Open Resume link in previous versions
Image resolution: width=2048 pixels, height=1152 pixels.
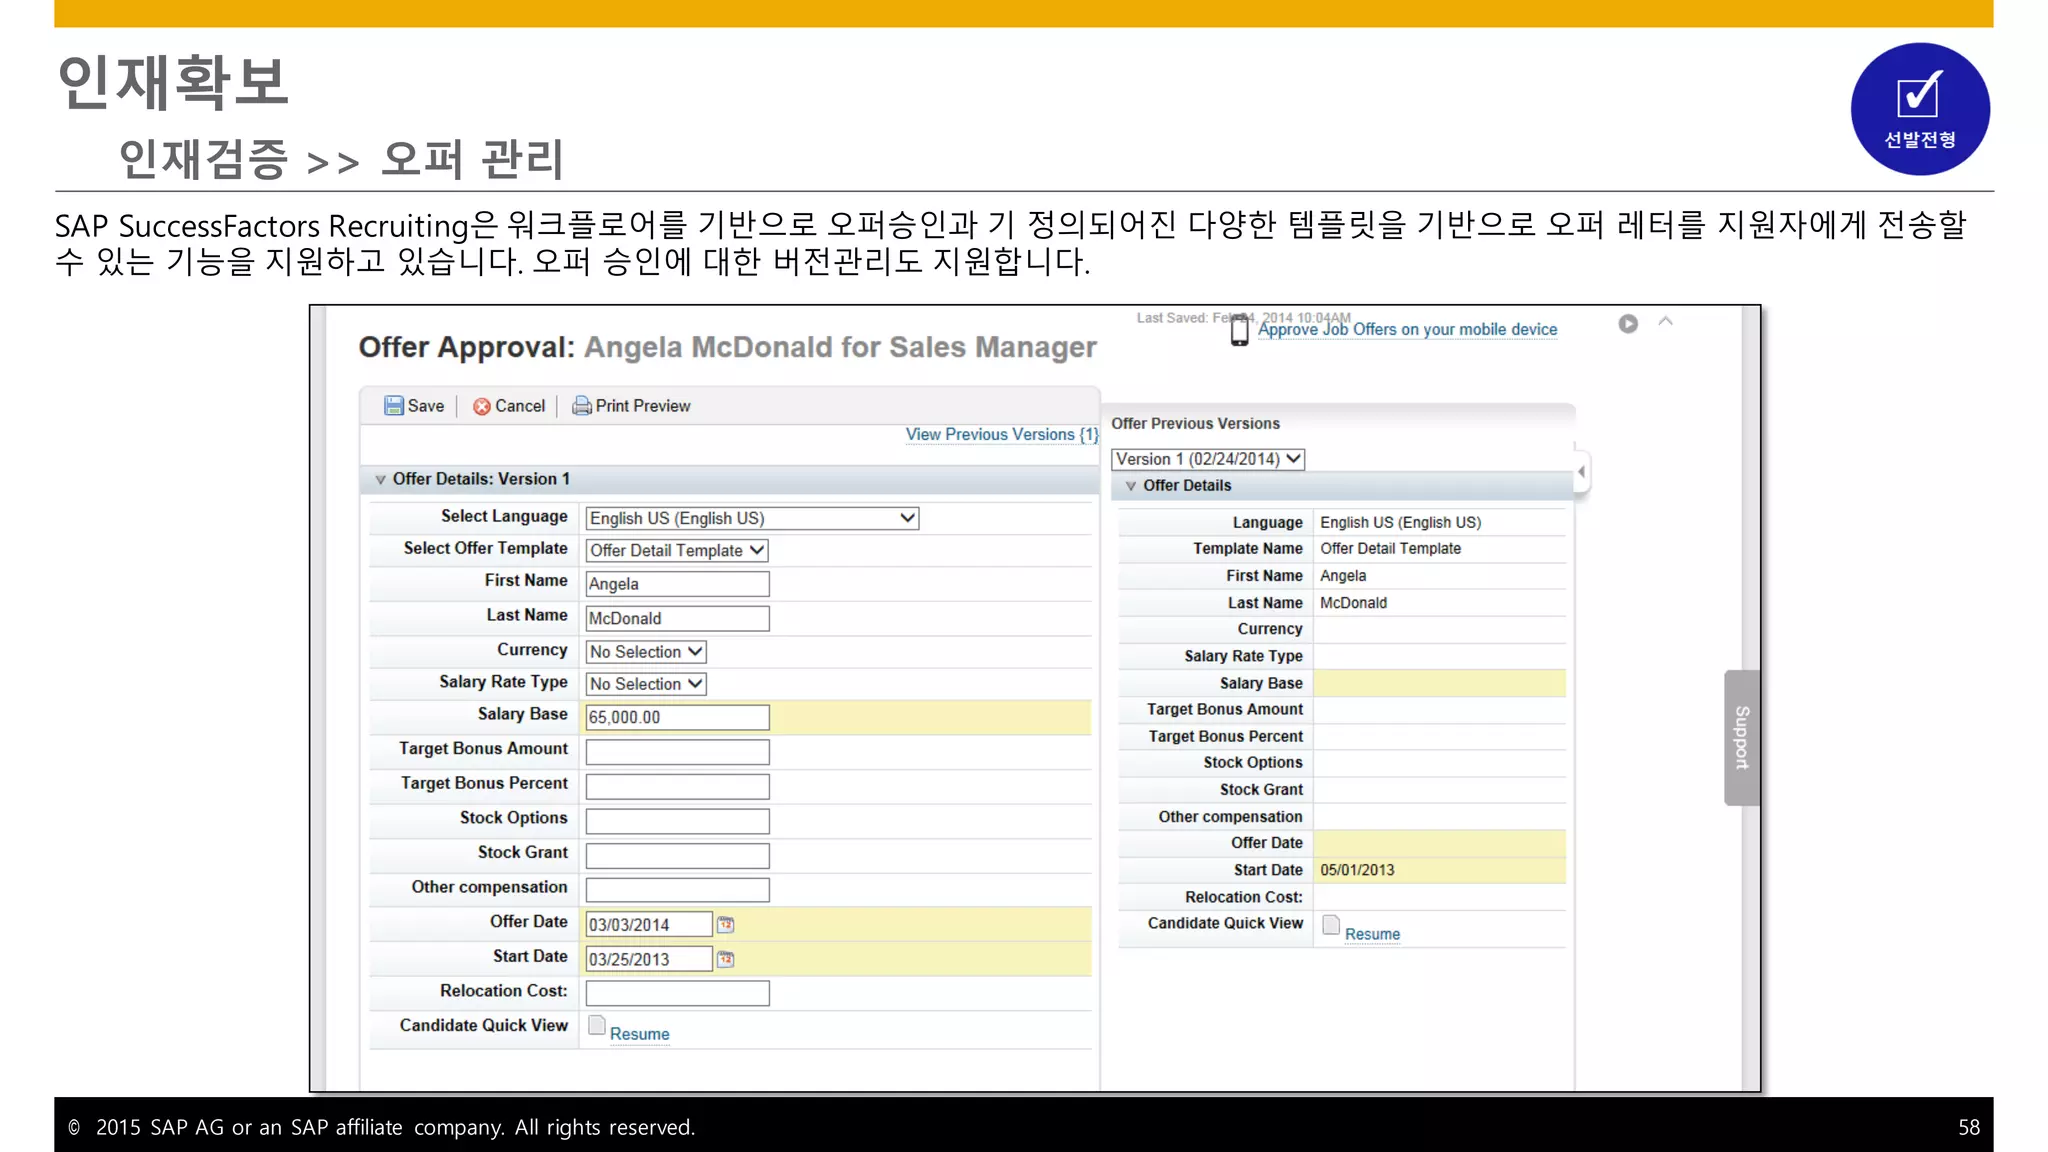(x=1372, y=934)
